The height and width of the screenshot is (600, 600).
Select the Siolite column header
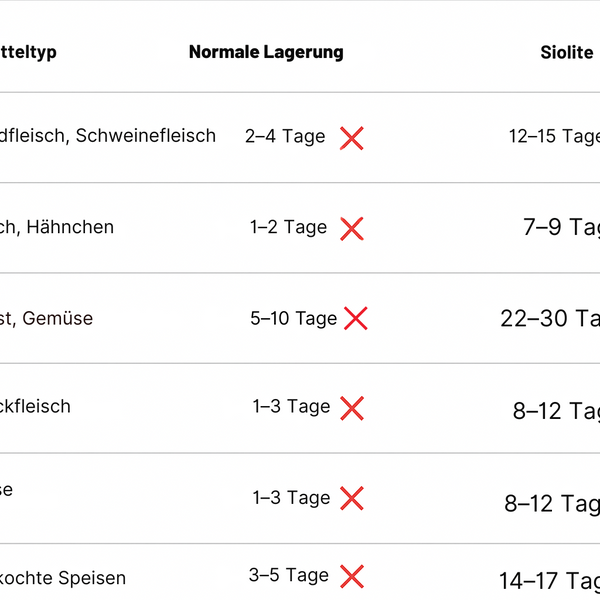tap(567, 52)
